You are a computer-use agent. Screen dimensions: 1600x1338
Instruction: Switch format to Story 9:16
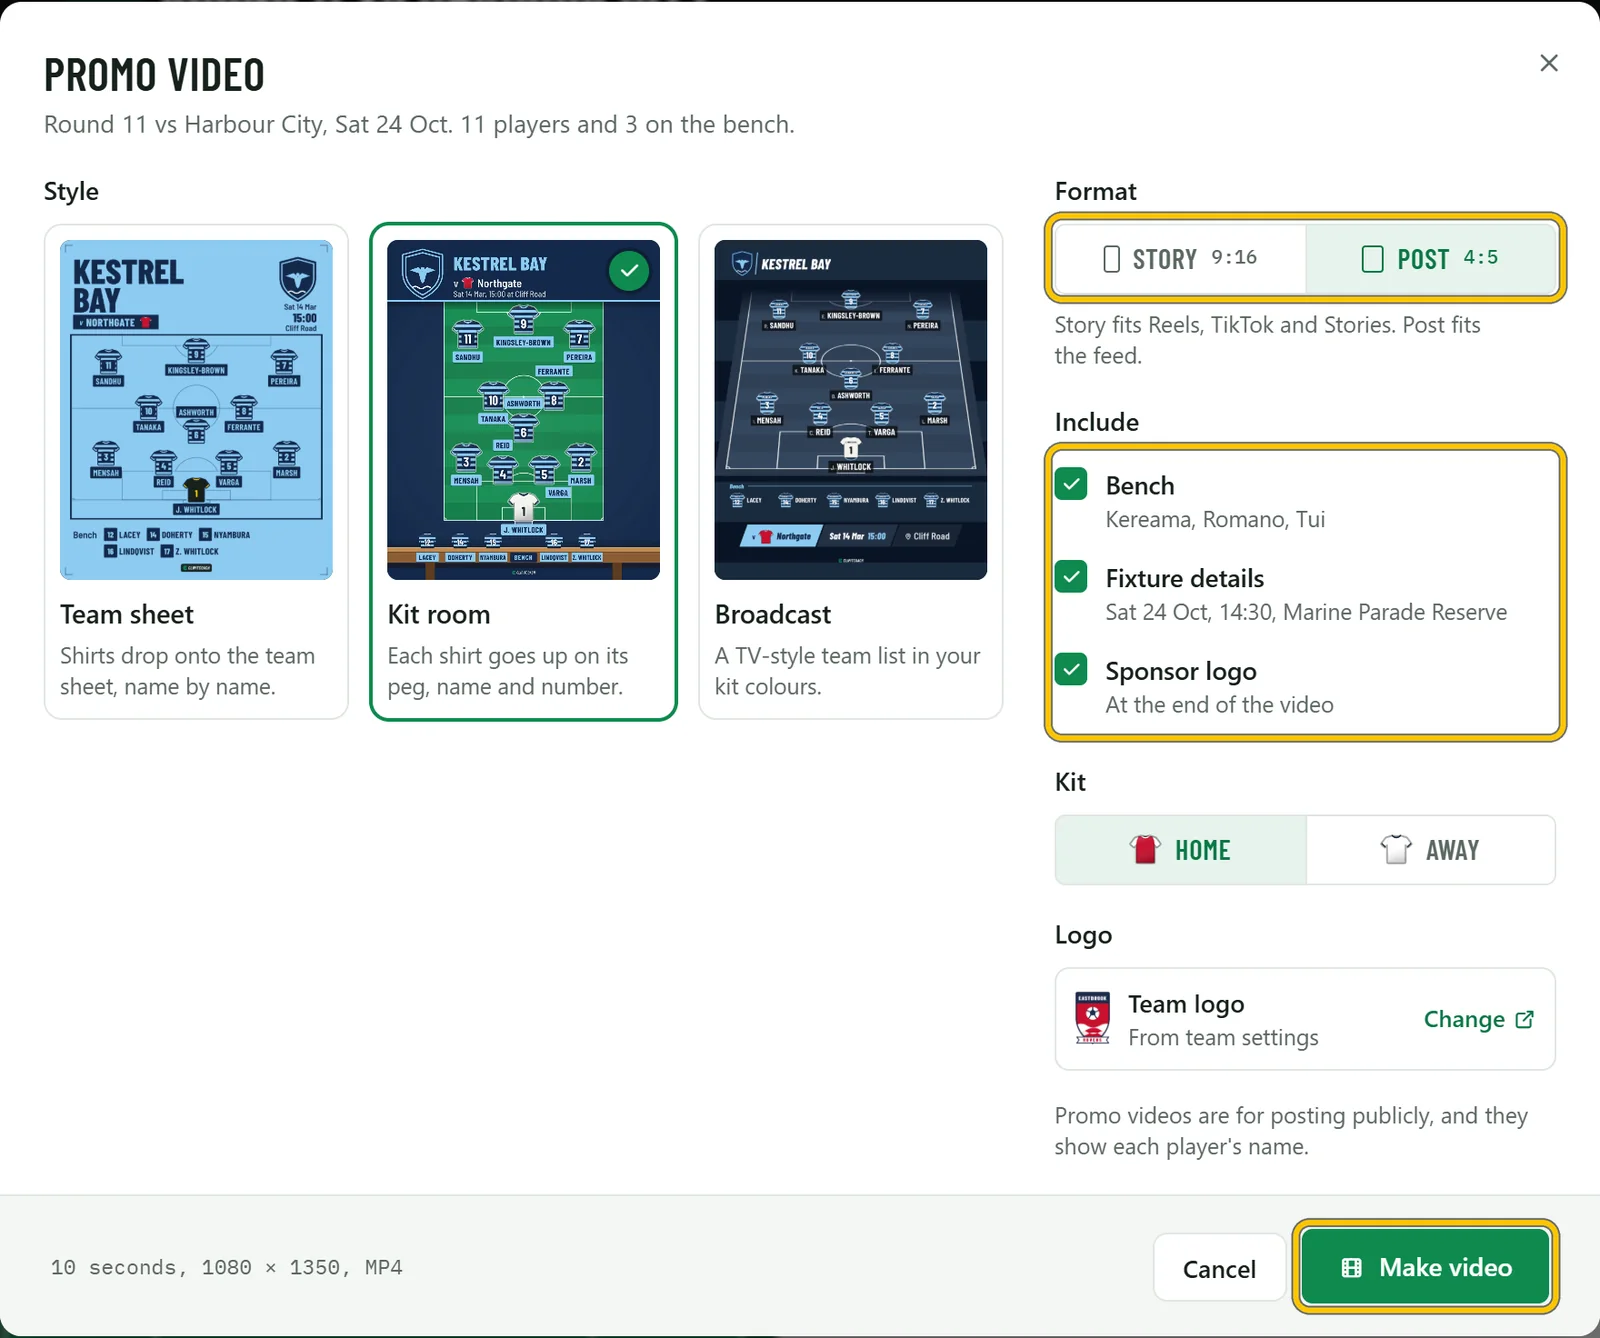[x=1180, y=258]
